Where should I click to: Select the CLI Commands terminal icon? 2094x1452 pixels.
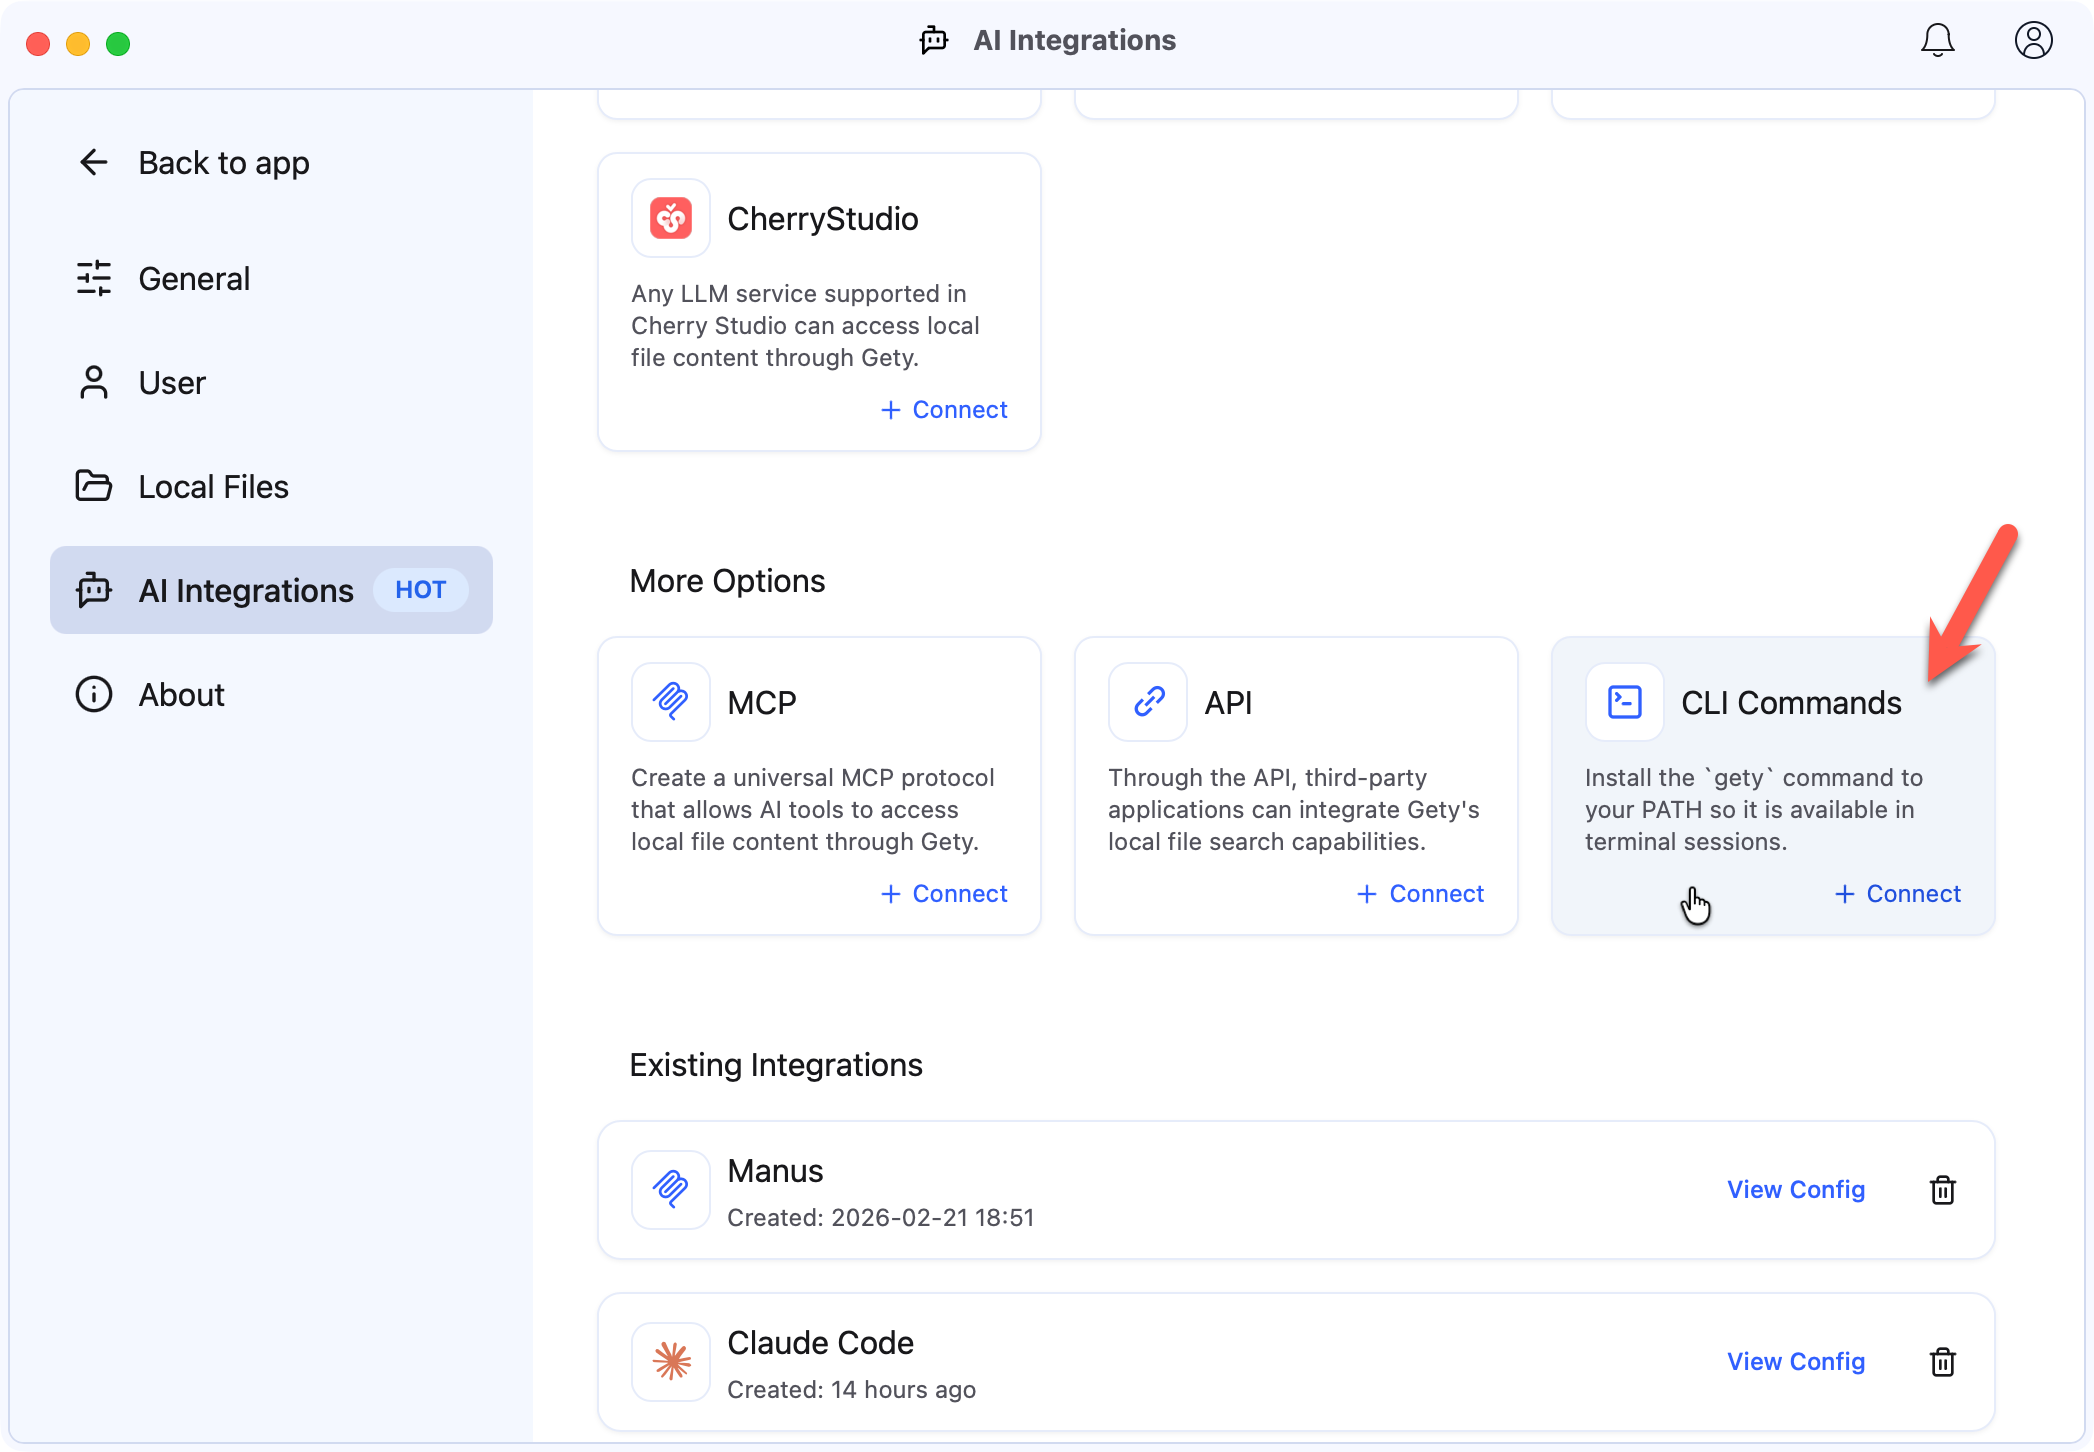1623,702
